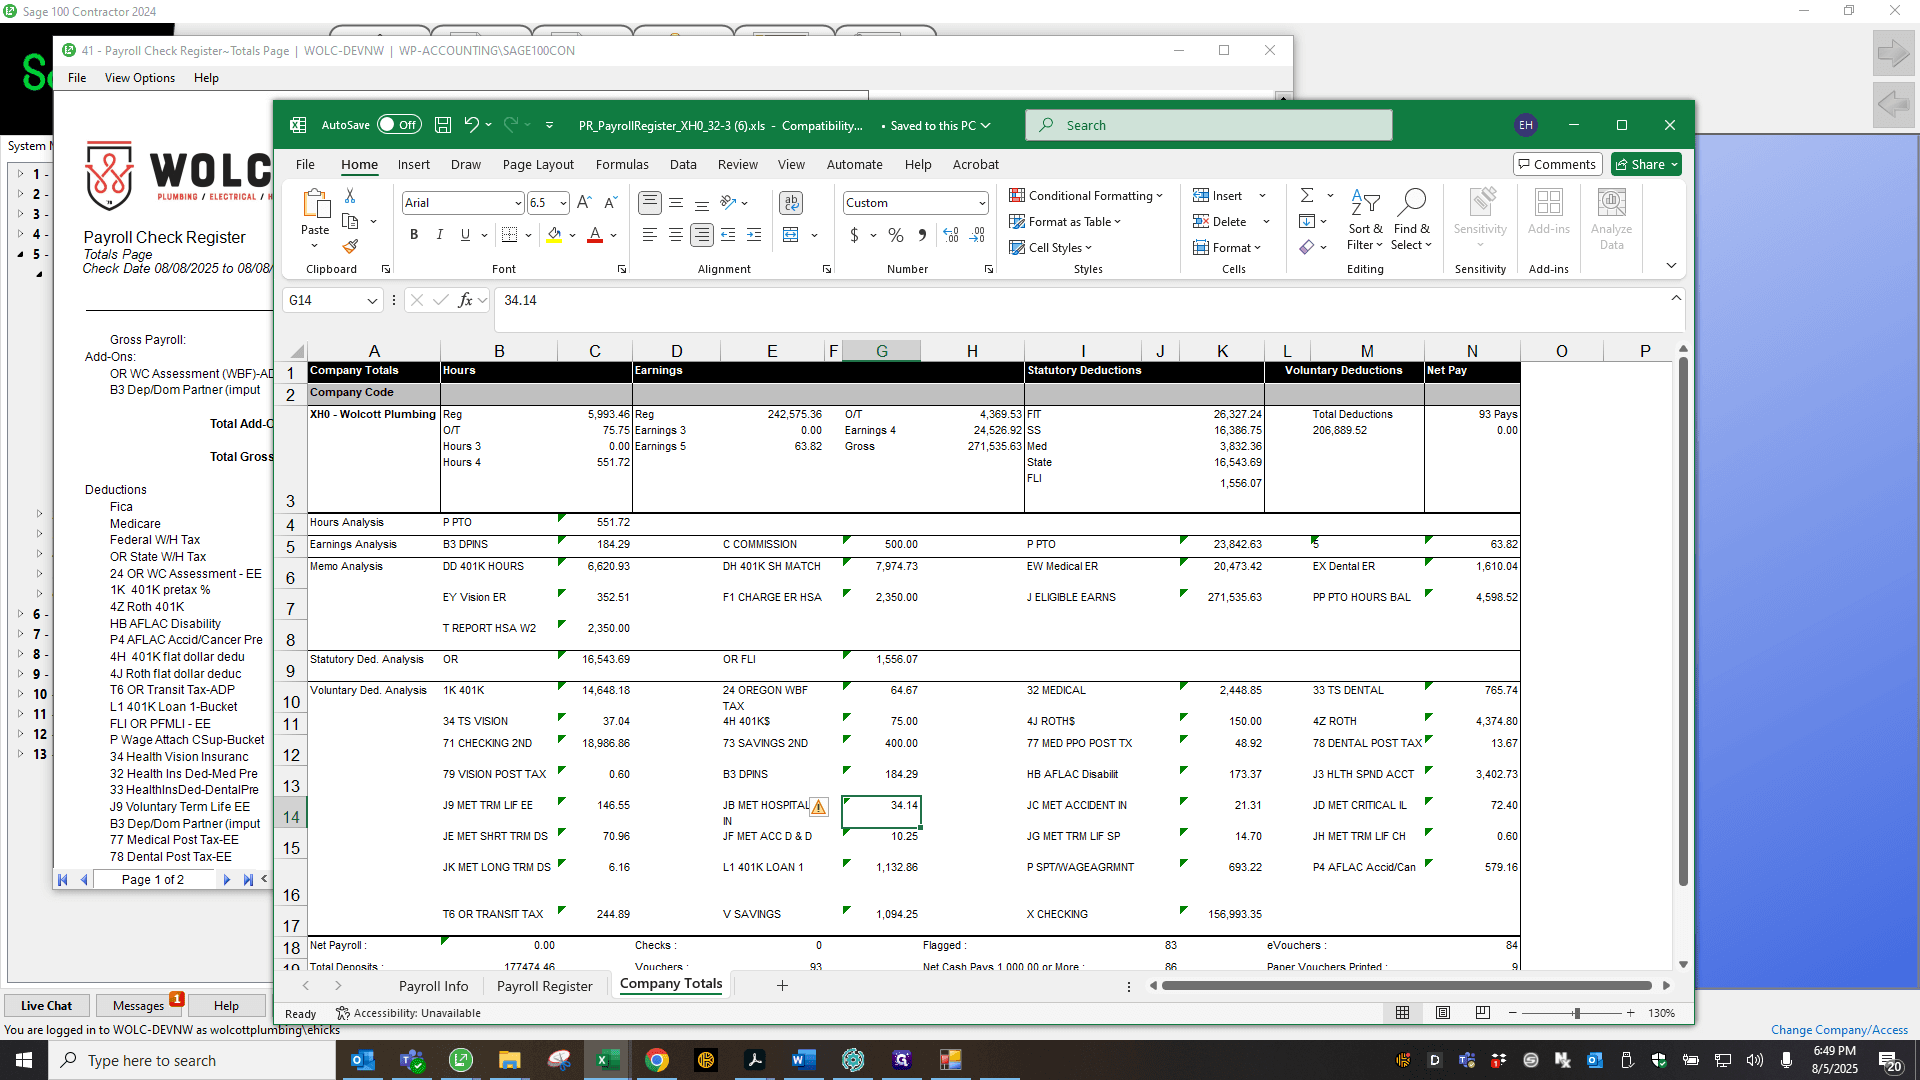
Task: Click the Insert Function fx icon
Action: (465, 300)
